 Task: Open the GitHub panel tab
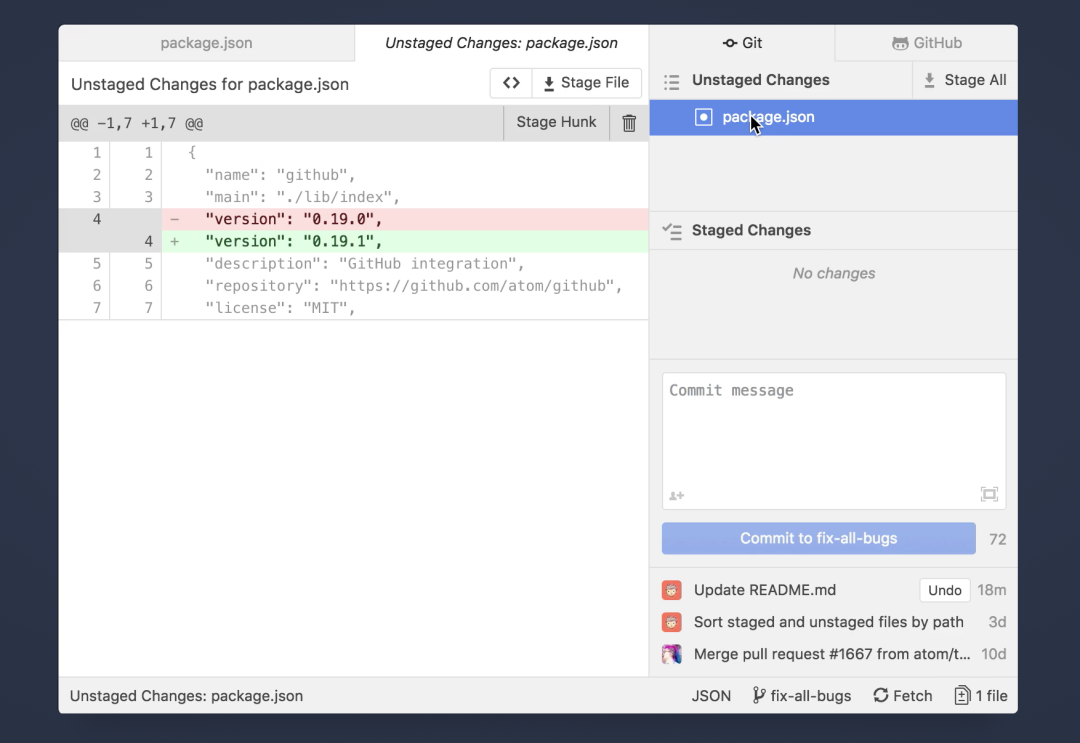pyautogui.click(x=926, y=43)
